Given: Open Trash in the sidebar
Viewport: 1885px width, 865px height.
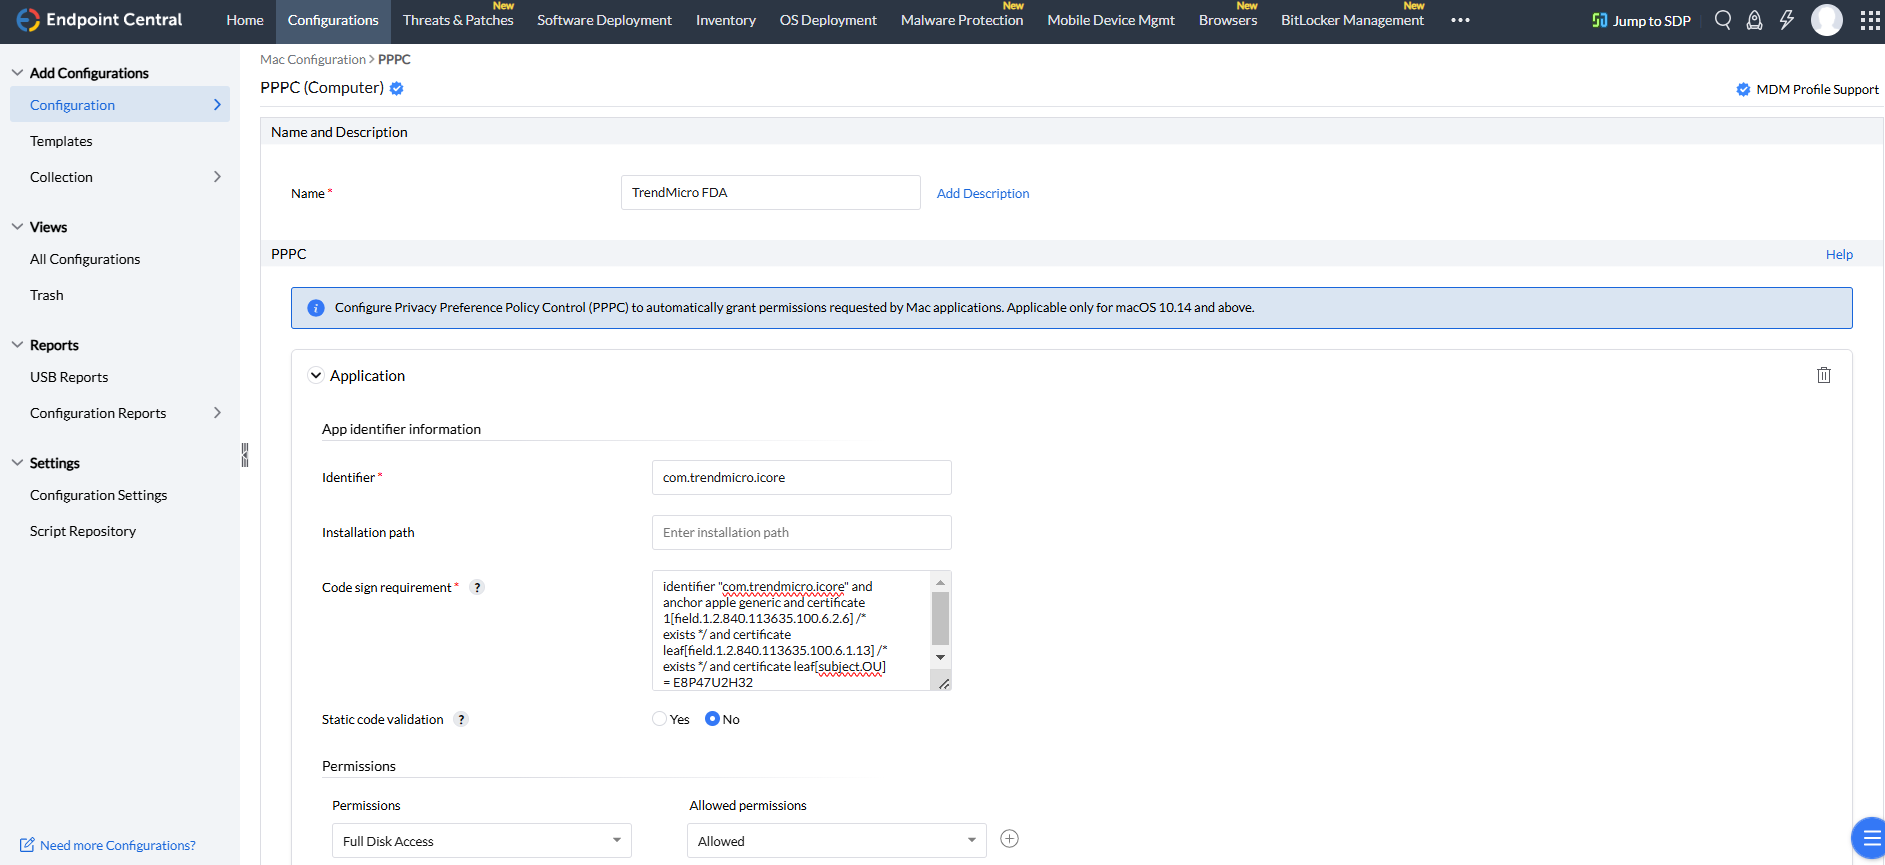Looking at the screenshot, I should click(47, 295).
